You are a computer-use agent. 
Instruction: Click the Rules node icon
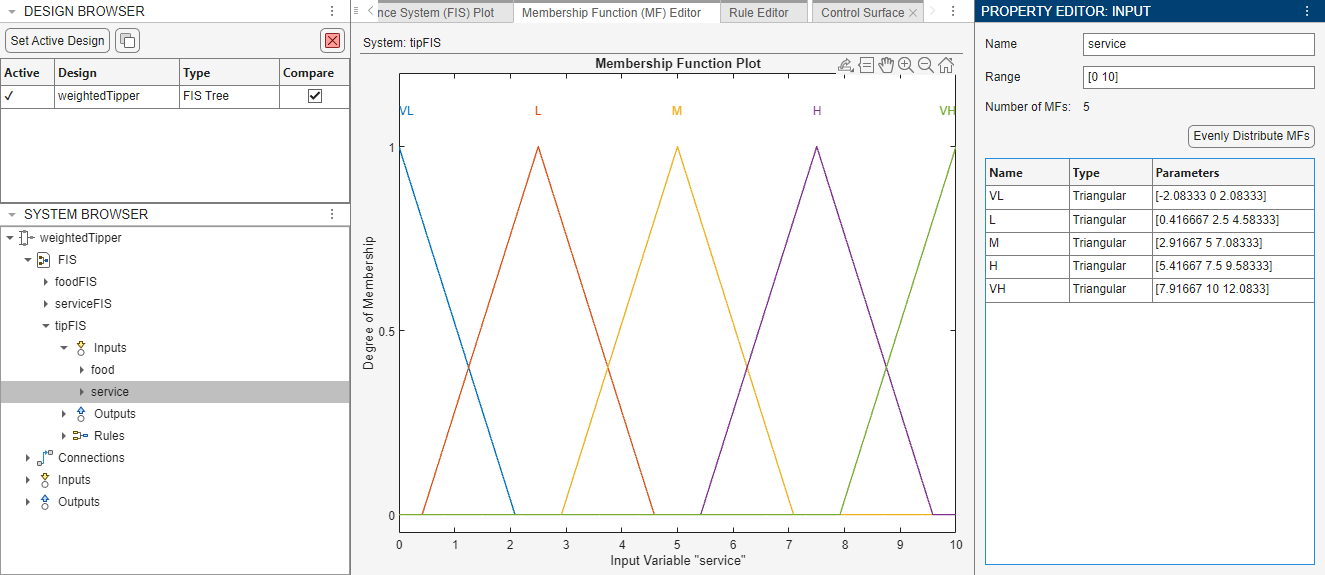tap(81, 436)
